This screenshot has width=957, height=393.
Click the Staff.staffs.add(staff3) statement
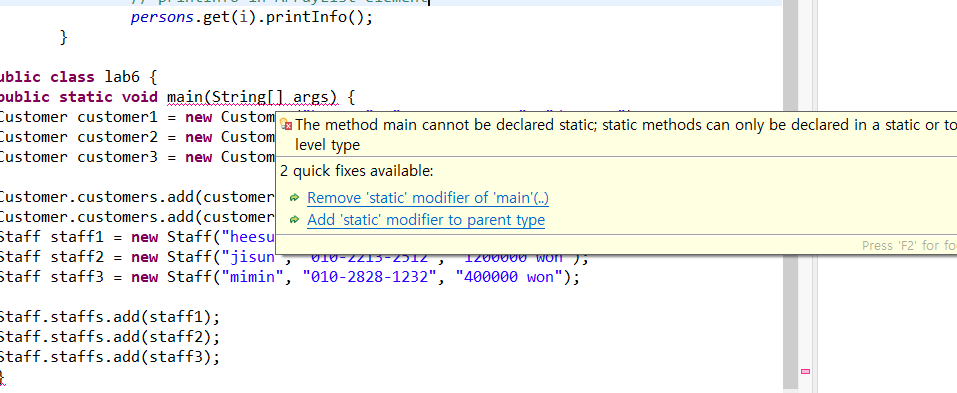coord(108,356)
